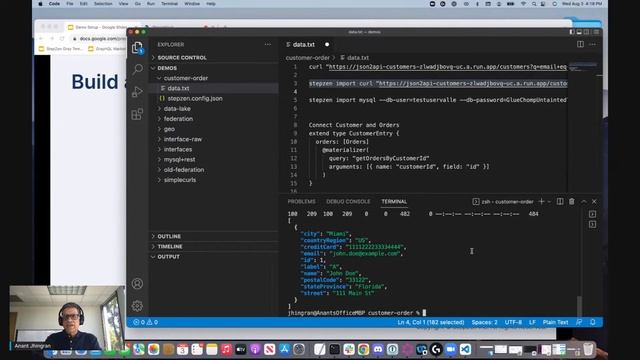
Task: Click the Chrome address bar docs.google.com
Action: pyautogui.click(x=100, y=38)
